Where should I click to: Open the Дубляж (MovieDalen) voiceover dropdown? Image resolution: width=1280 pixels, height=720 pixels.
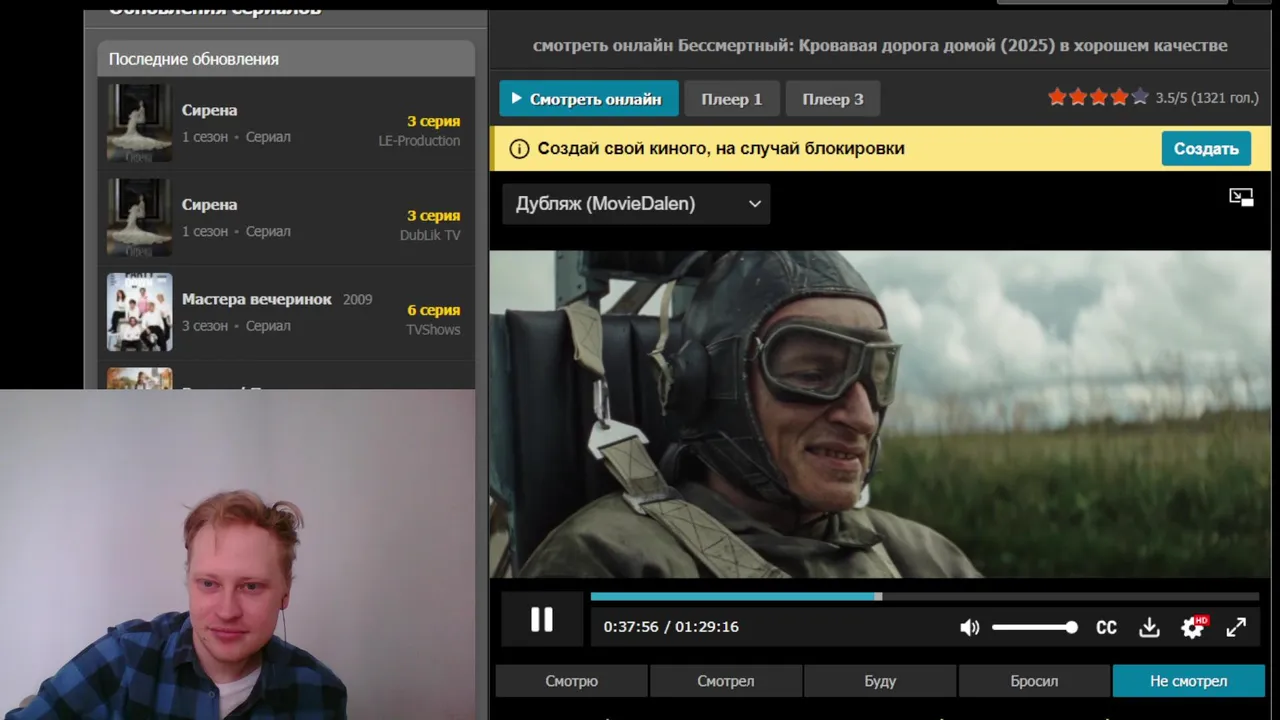636,204
